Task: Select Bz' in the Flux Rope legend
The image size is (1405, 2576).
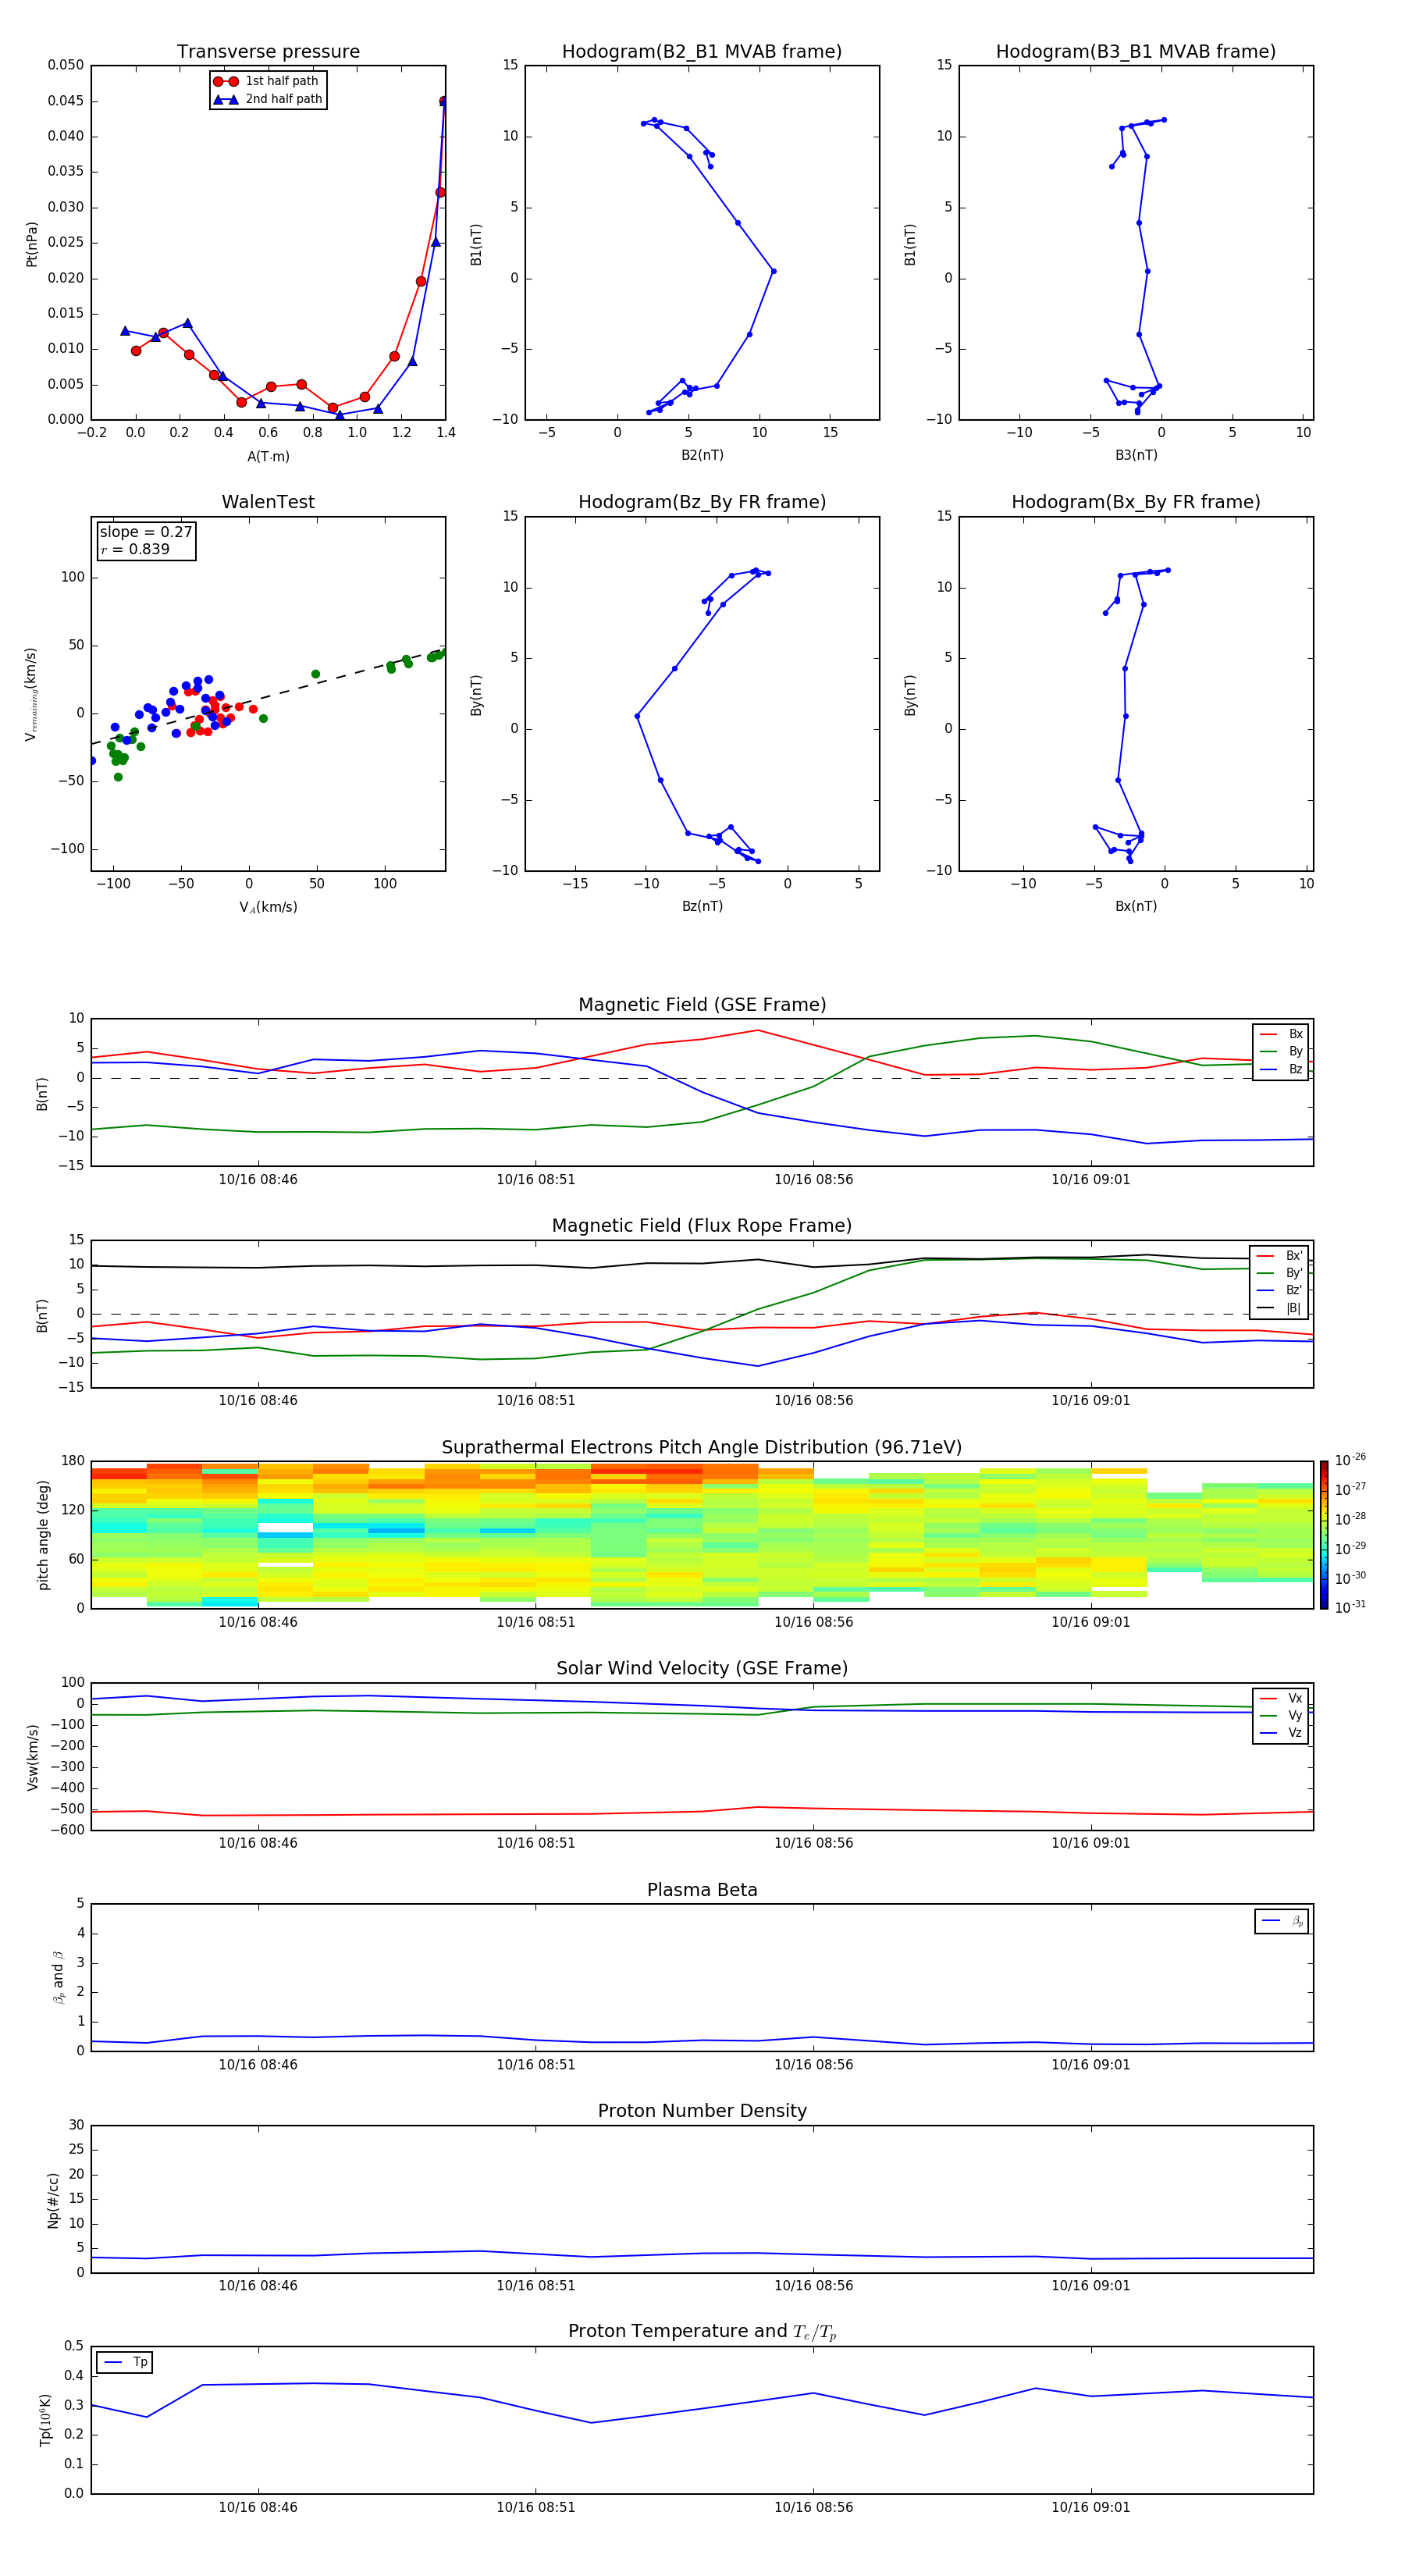Action: [1280, 1290]
